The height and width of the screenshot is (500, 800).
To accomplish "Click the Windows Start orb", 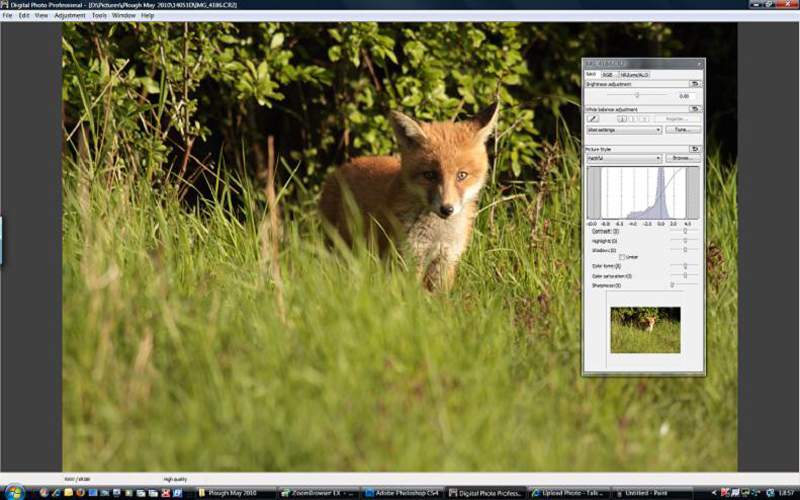I will (x=14, y=492).
